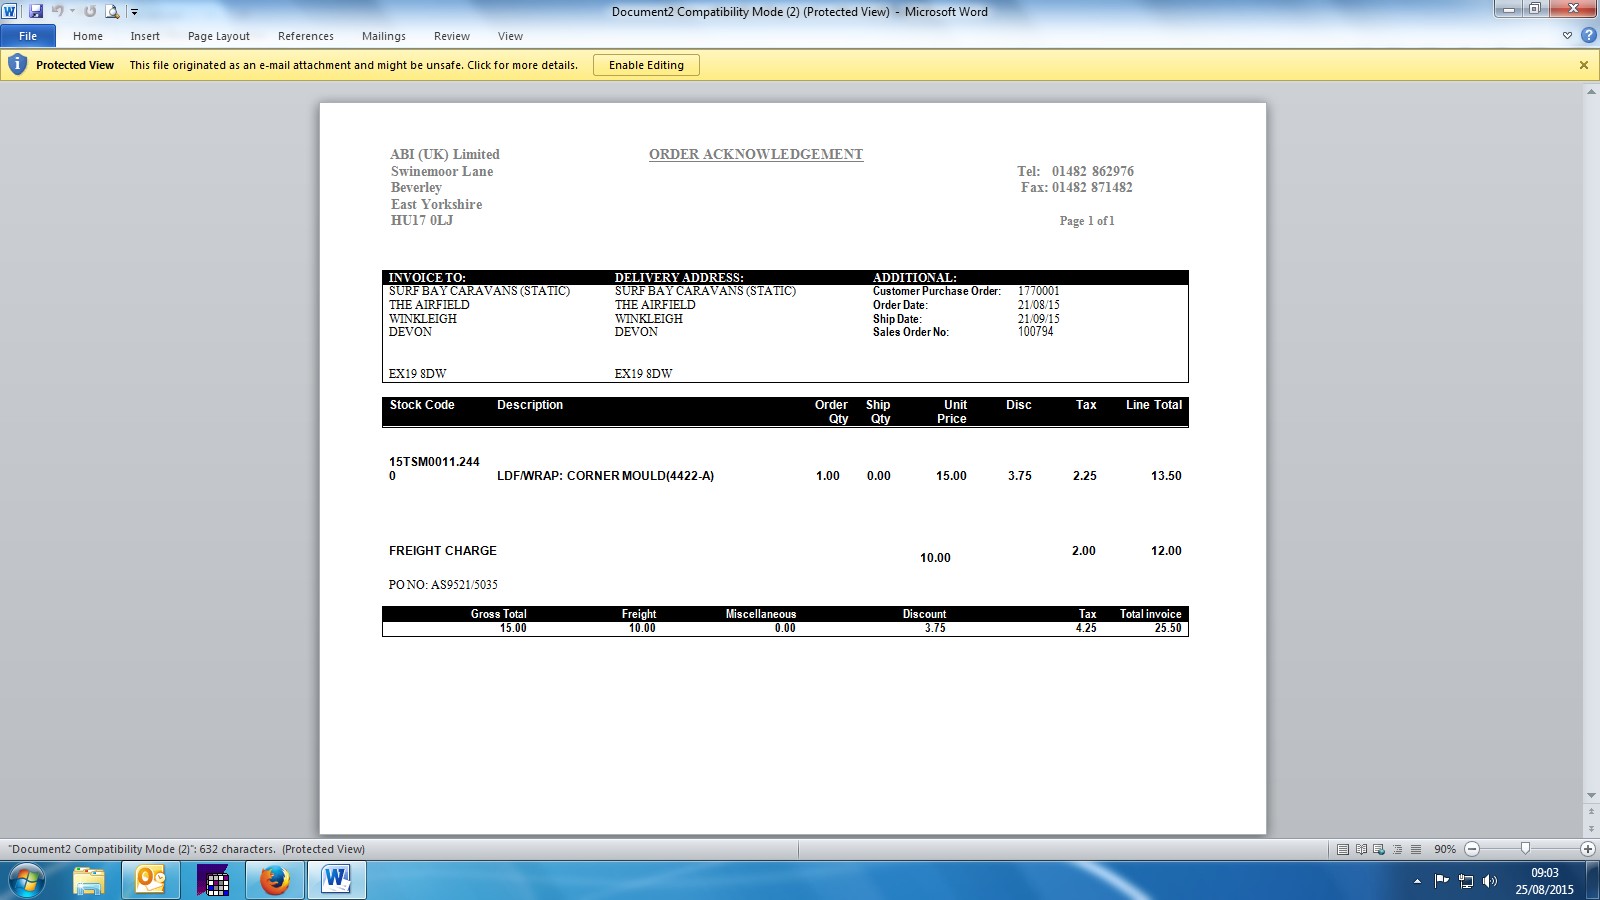
Task: Open the Review tab
Action: tap(452, 36)
